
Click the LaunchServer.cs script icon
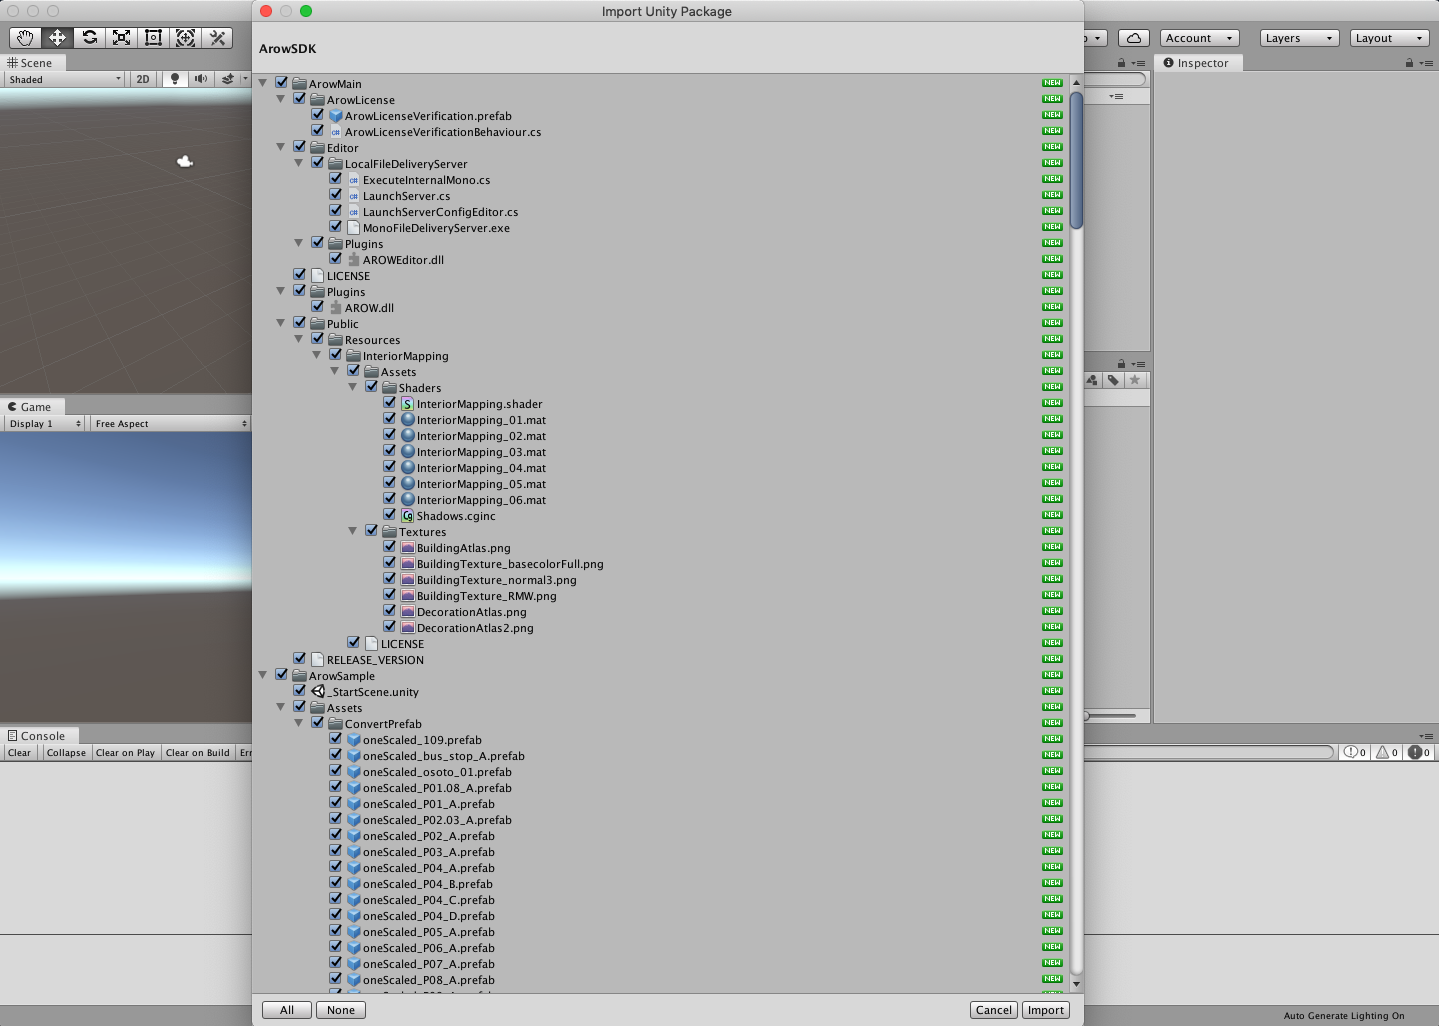coord(354,196)
